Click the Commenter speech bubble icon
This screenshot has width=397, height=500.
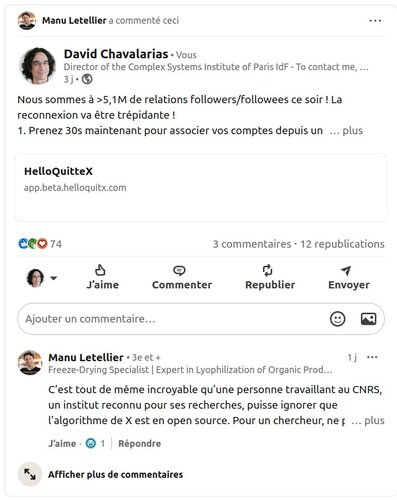click(x=179, y=270)
